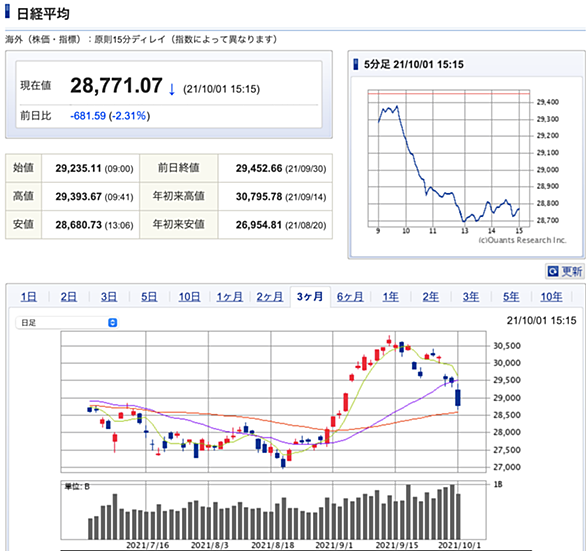
Task: Click the 更新 refresh button
Action: point(565,271)
